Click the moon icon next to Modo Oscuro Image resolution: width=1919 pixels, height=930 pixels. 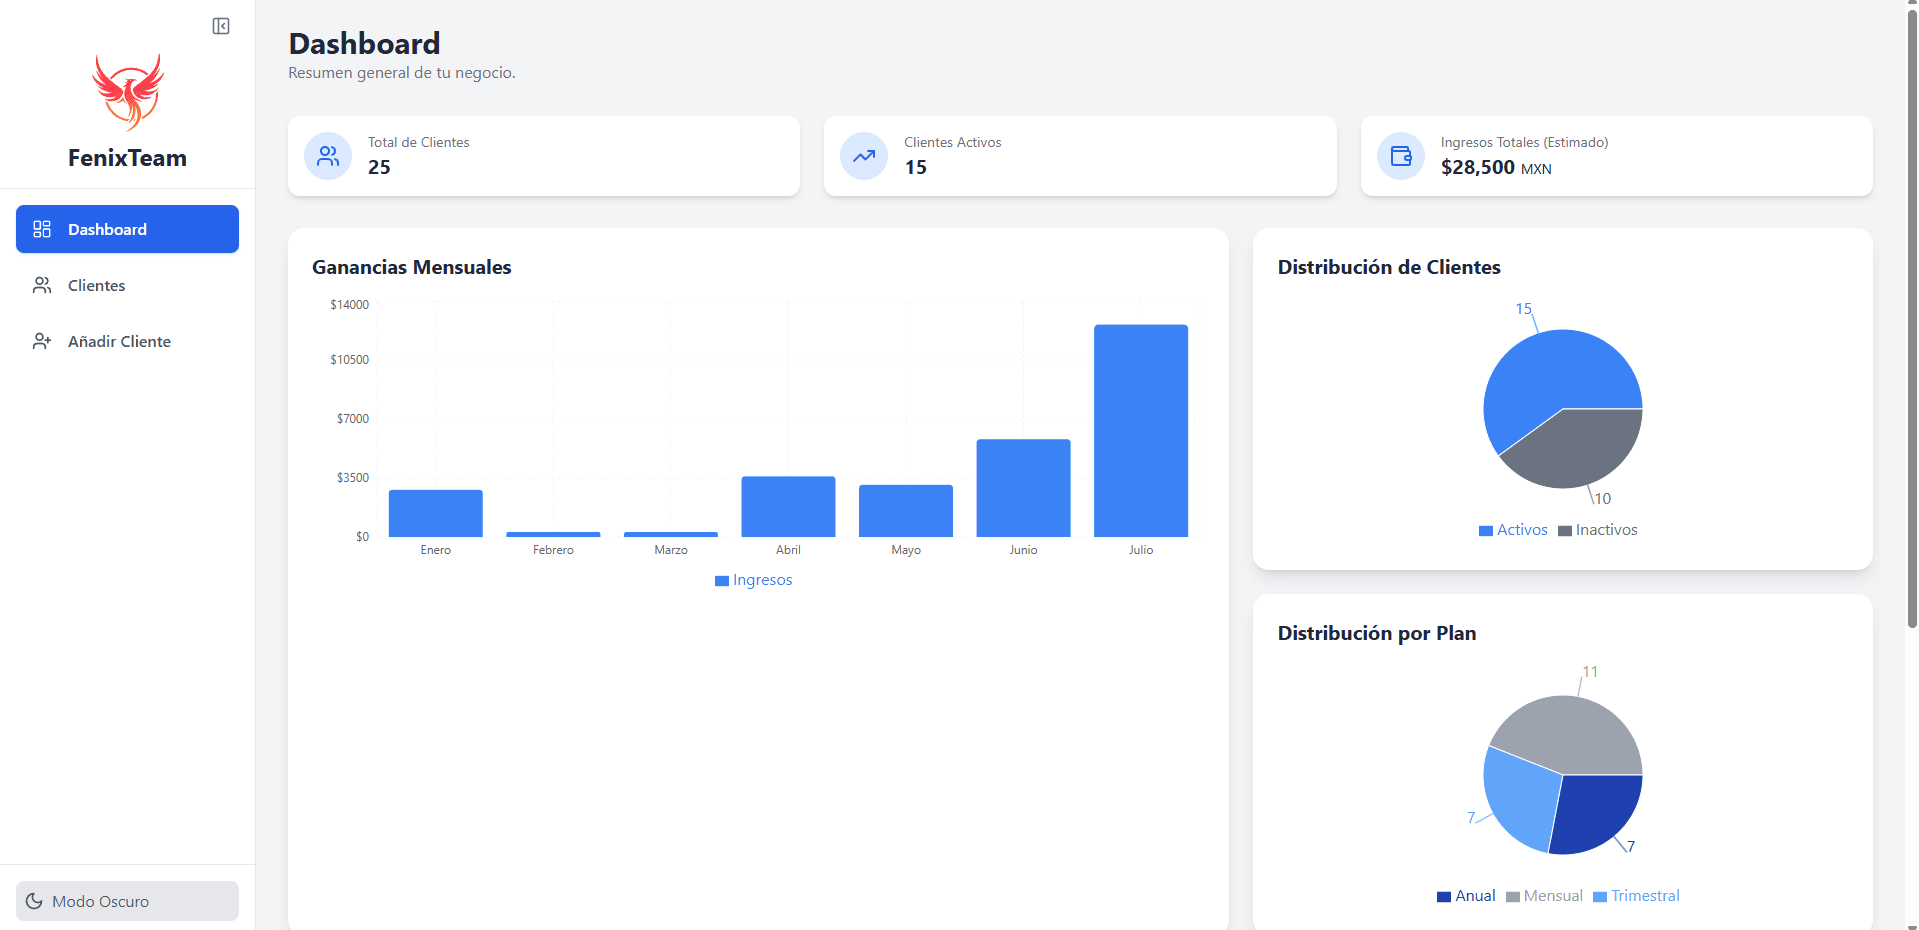tap(35, 901)
